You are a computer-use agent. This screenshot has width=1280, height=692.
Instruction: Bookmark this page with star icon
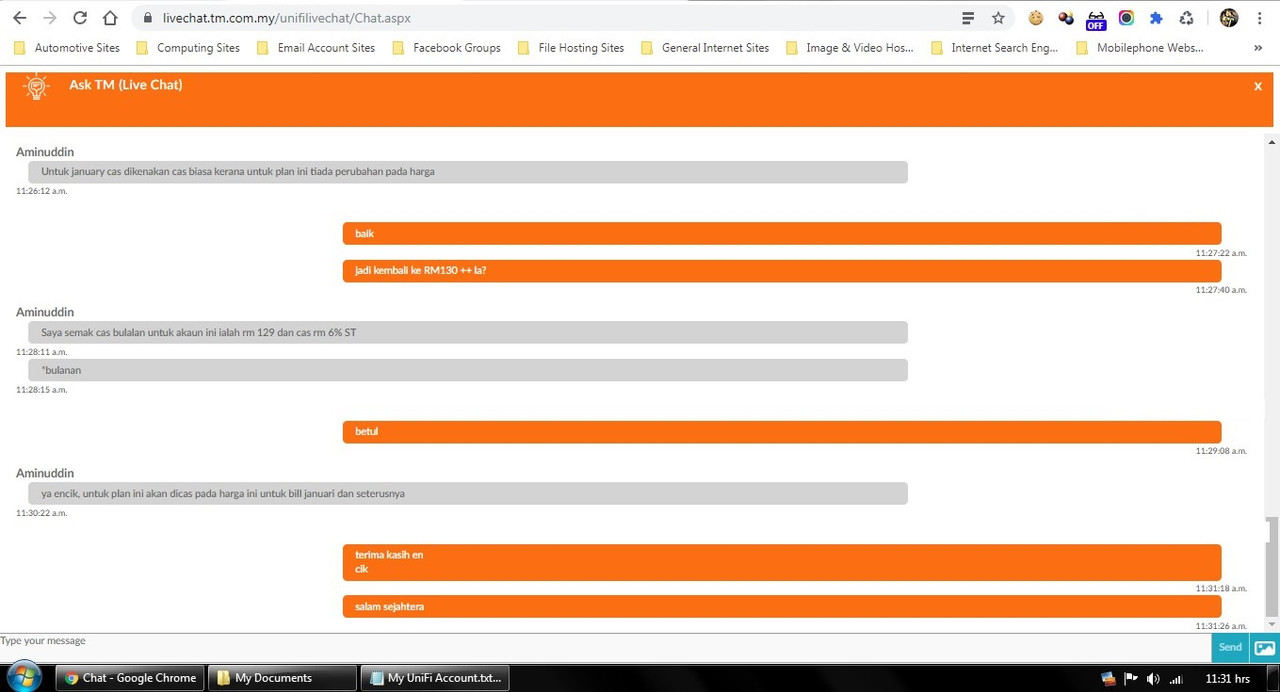pyautogui.click(x=998, y=18)
